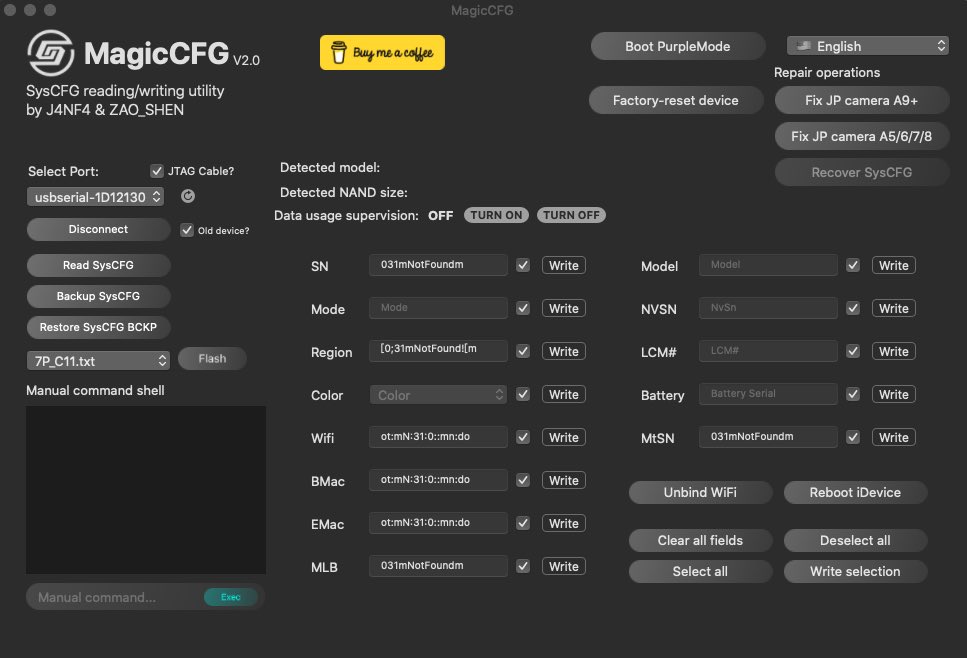Click the NvSn input field
967x658 pixels.
point(768,308)
